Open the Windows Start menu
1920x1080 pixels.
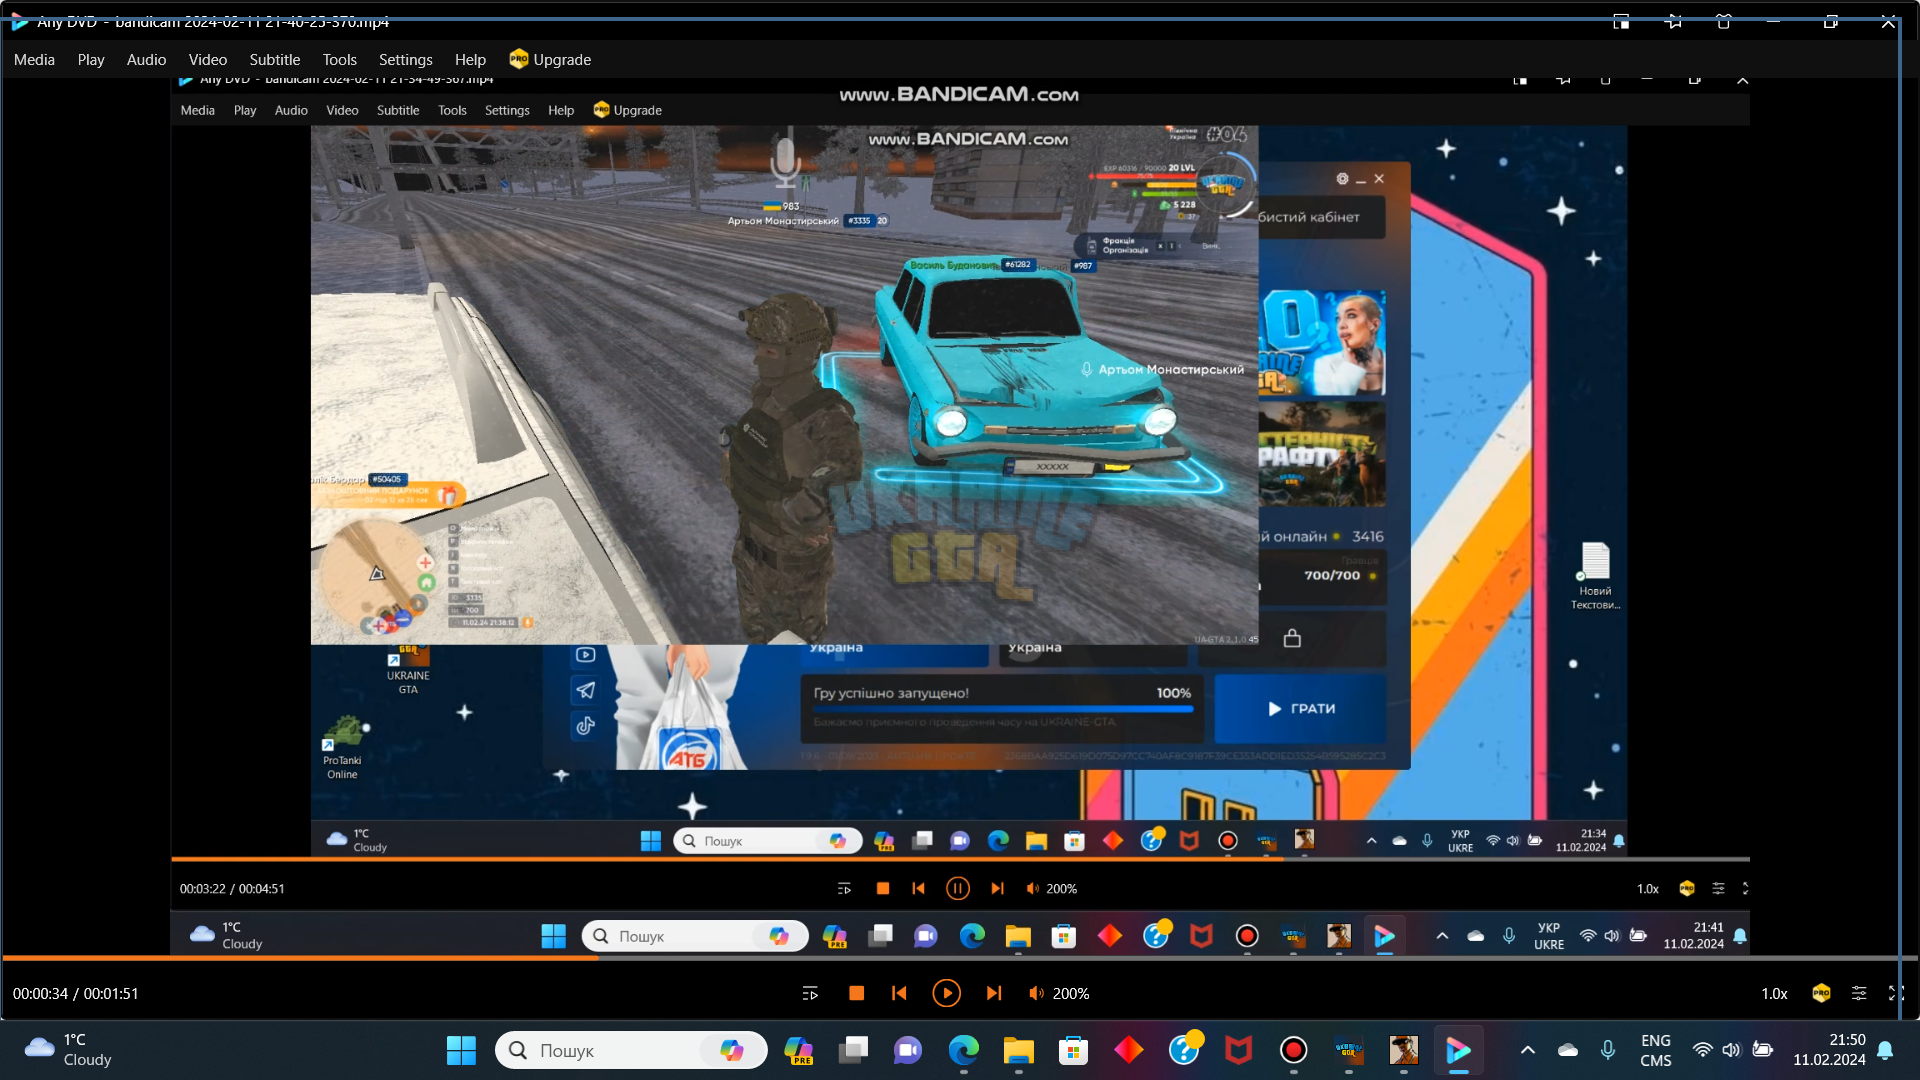461,1050
